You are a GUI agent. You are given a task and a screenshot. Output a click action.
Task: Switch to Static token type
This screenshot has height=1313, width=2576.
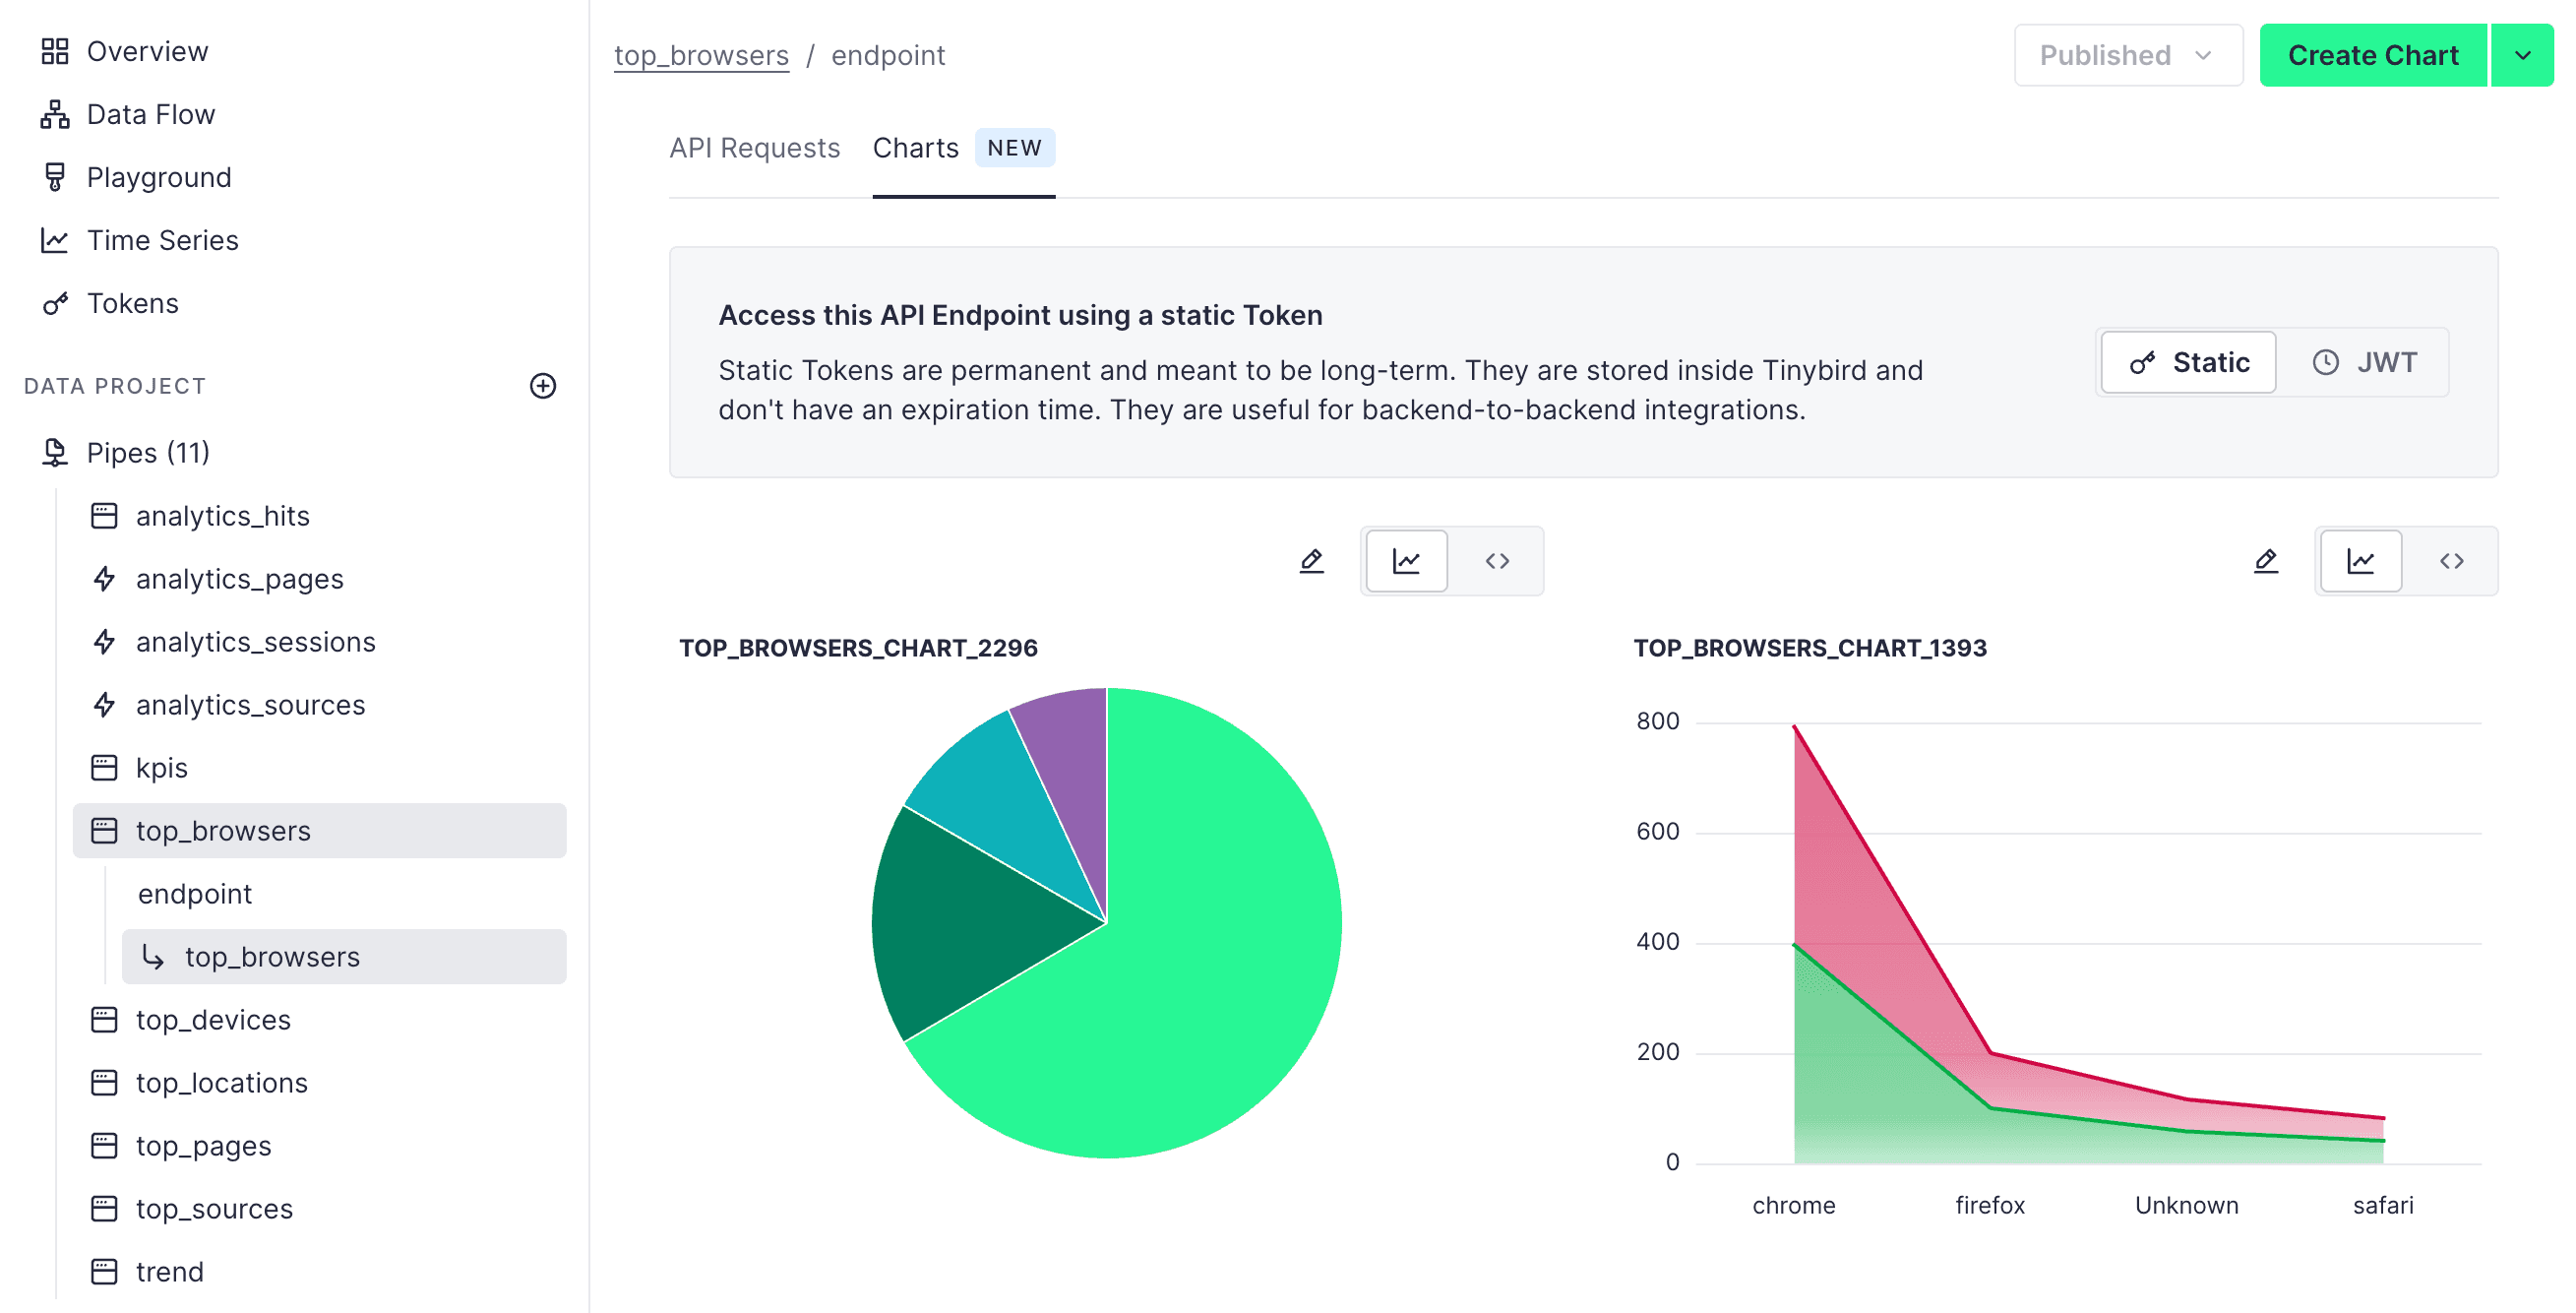click(x=2188, y=362)
